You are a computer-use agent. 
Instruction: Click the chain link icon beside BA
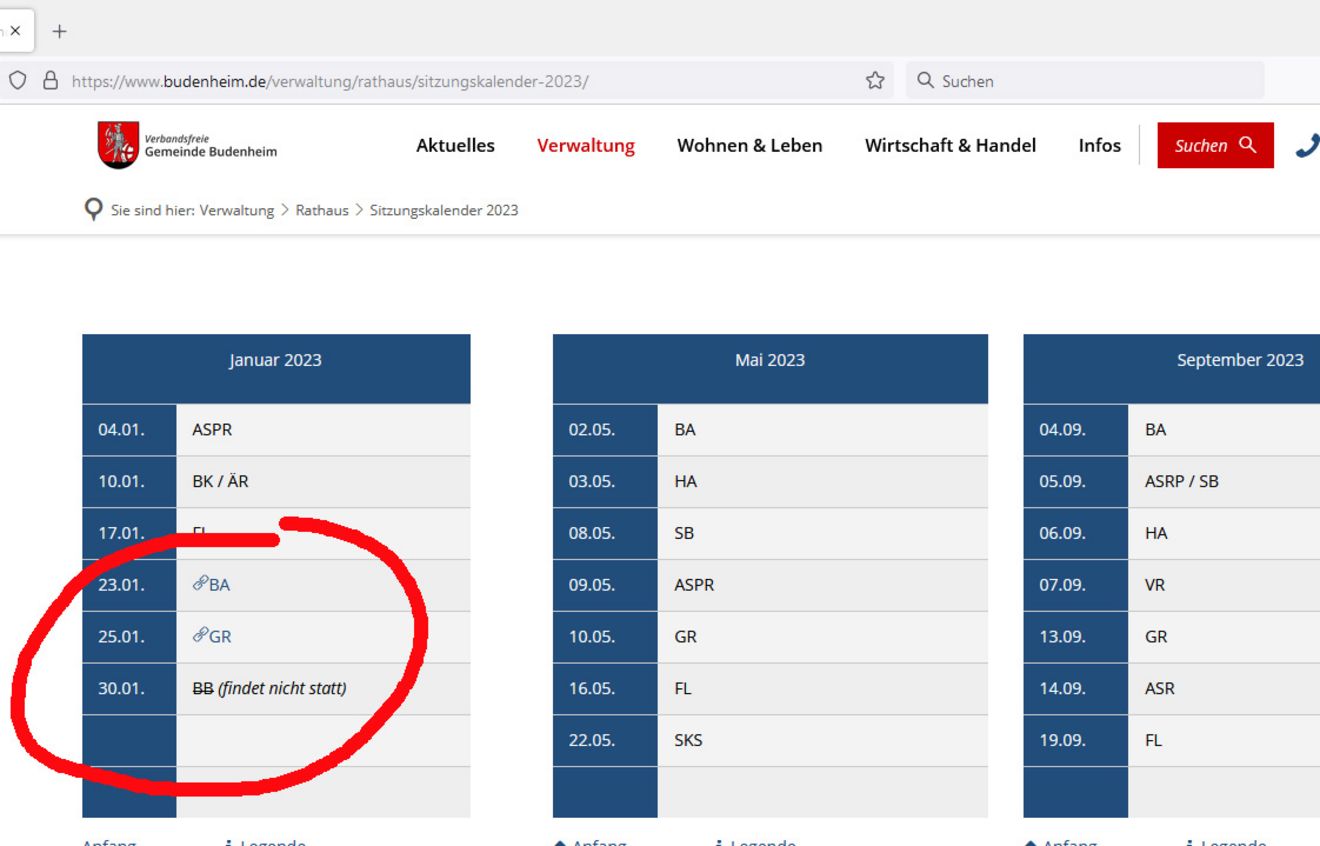click(200, 584)
